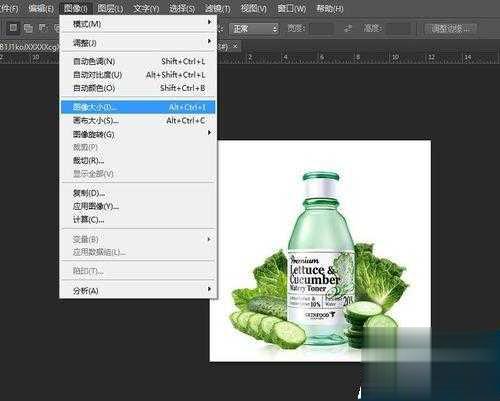This screenshot has height=401, width=500.
Task: Open the 帮助(H) menu
Action: point(329,8)
